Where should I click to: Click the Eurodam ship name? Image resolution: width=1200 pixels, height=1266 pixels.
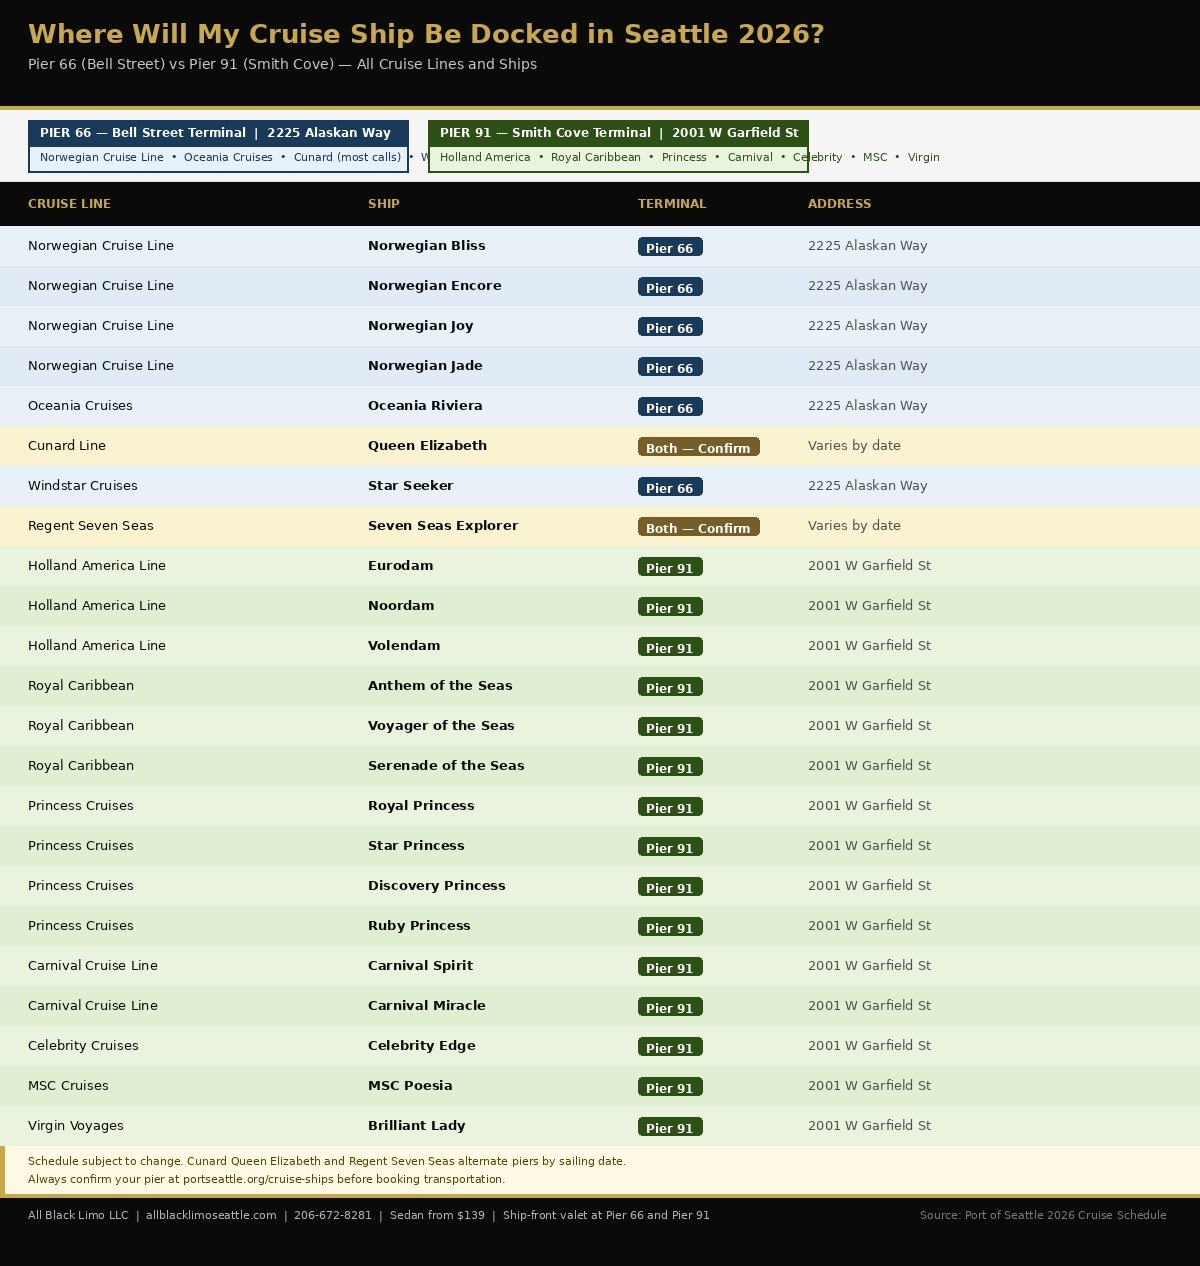pos(401,566)
